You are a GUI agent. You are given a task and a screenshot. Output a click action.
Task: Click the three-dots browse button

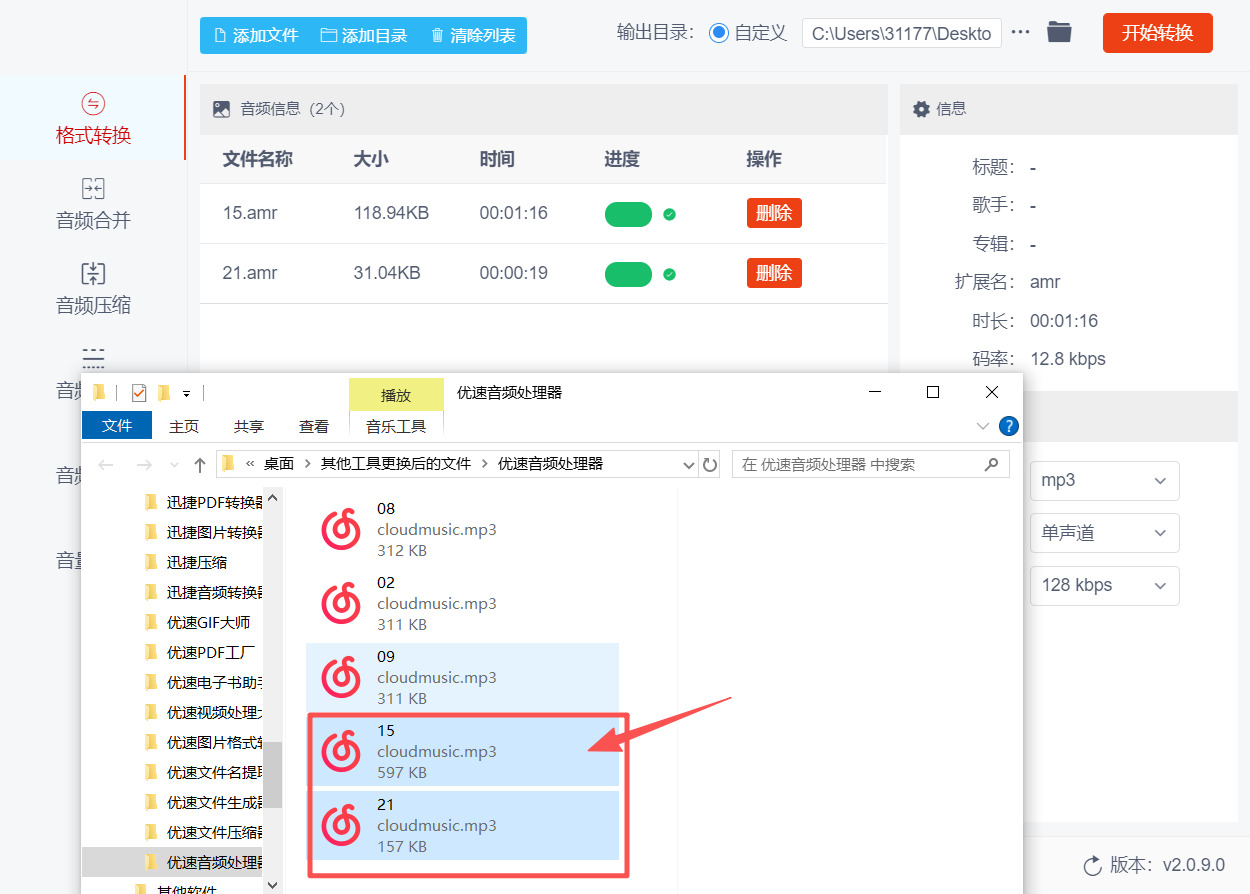(x=1020, y=32)
